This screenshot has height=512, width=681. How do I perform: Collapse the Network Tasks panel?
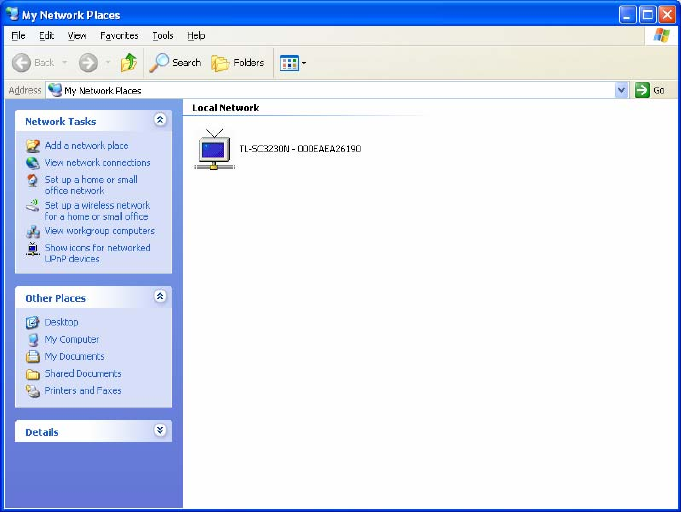coord(160,119)
